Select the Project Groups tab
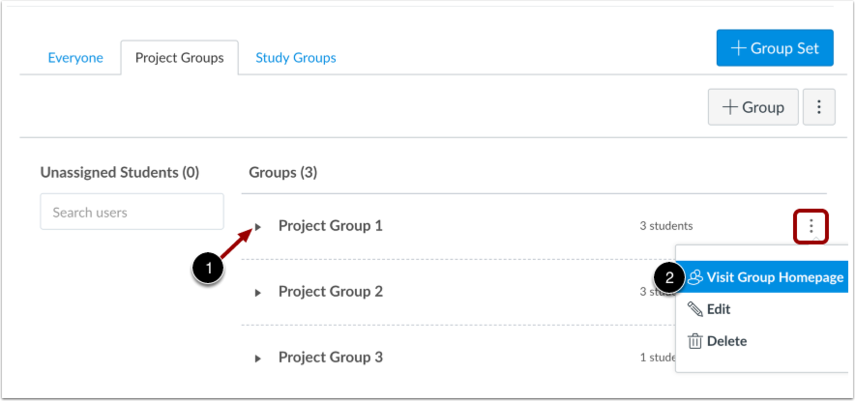This screenshot has width=855, height=401. click(x=179, y=58)
